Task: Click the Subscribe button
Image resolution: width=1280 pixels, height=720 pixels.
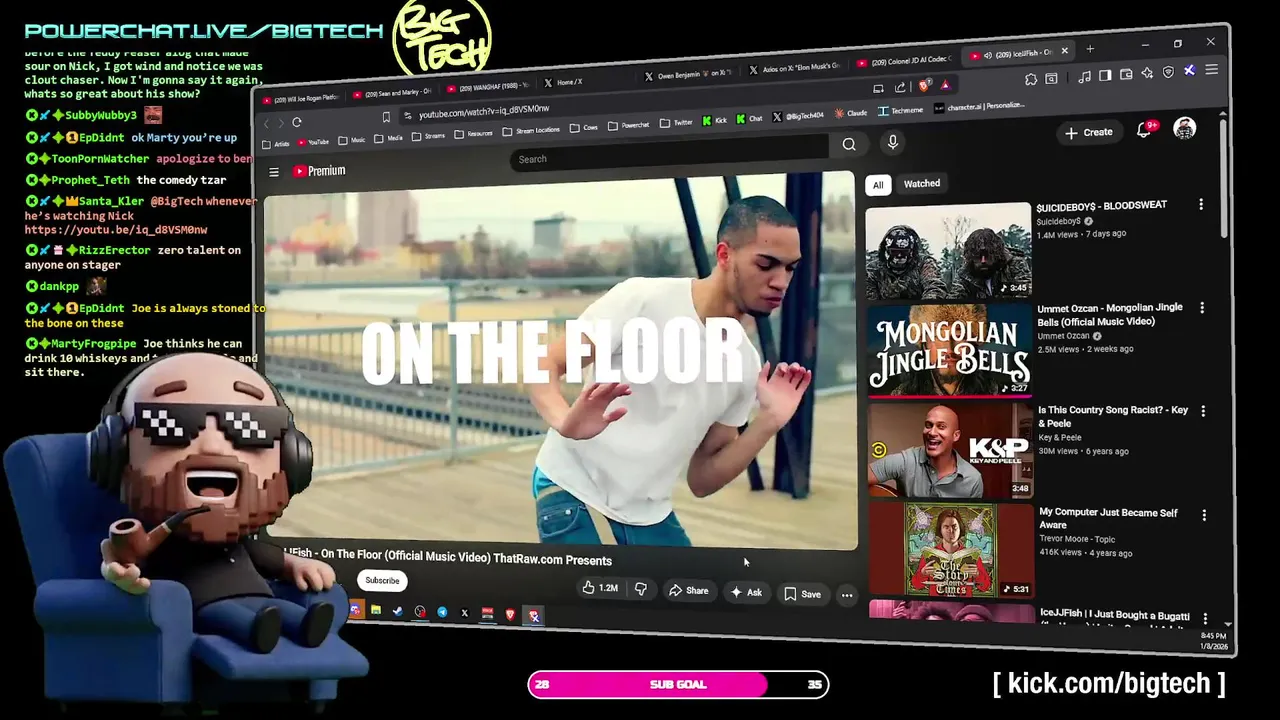Action: (382, 581)
